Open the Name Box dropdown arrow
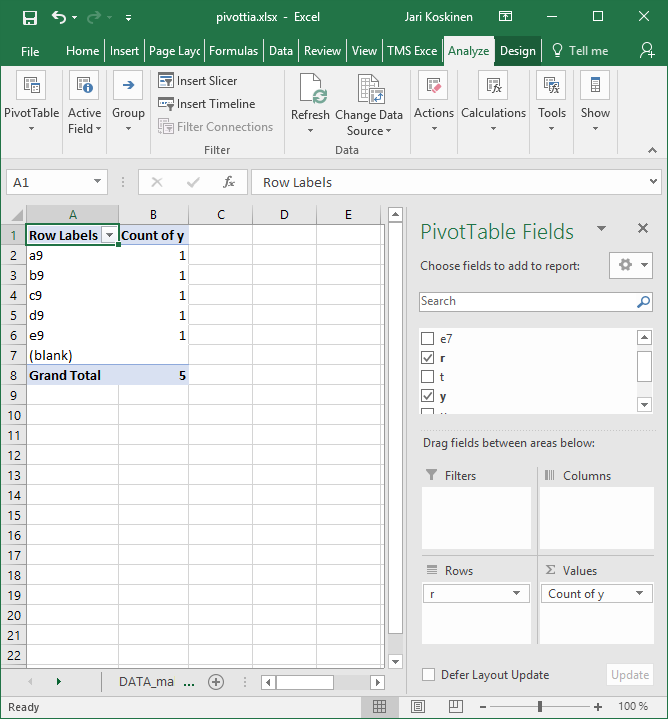This screenshot has height=719, width=668. 98,182
